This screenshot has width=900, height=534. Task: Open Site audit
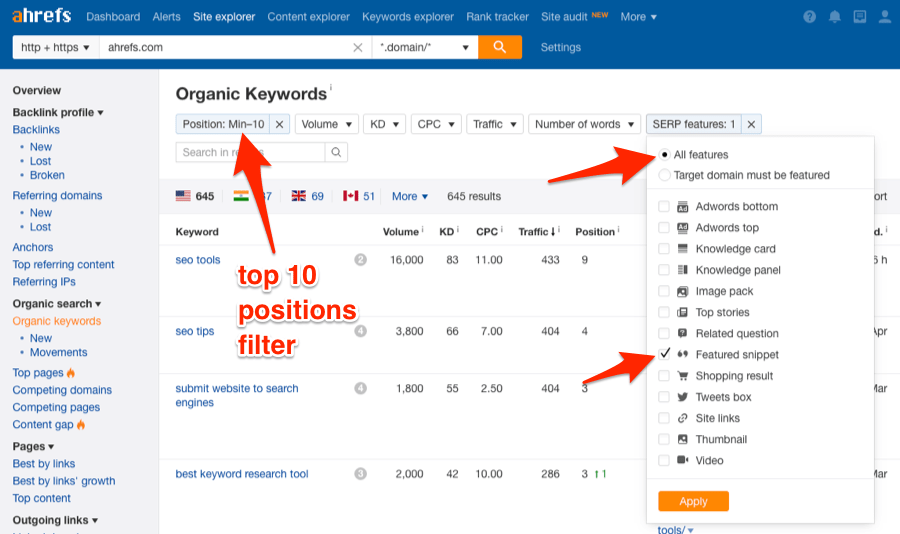click(x=564, y=17)
